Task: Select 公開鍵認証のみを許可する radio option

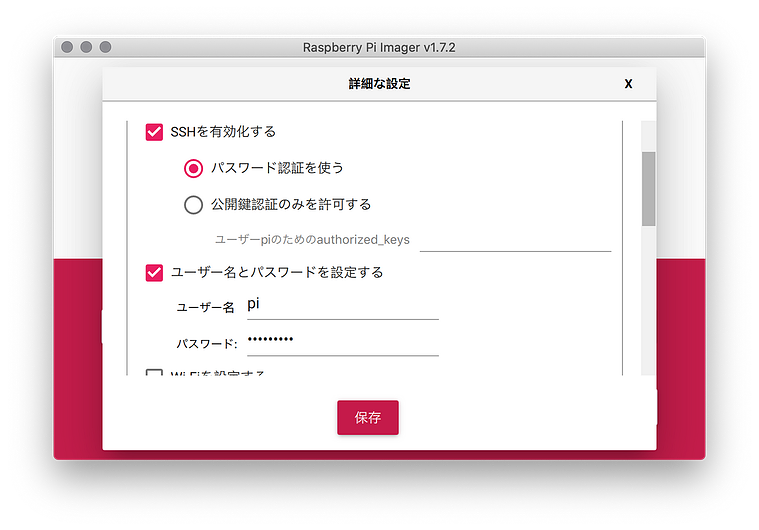Action: tap(193, 205)
